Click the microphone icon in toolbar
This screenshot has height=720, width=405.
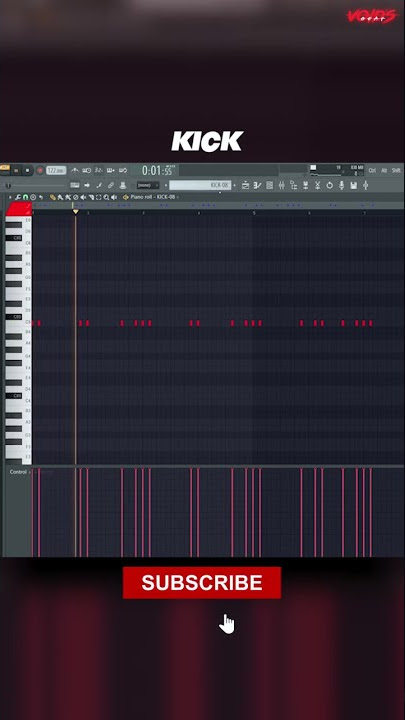(x=341, y=185)
